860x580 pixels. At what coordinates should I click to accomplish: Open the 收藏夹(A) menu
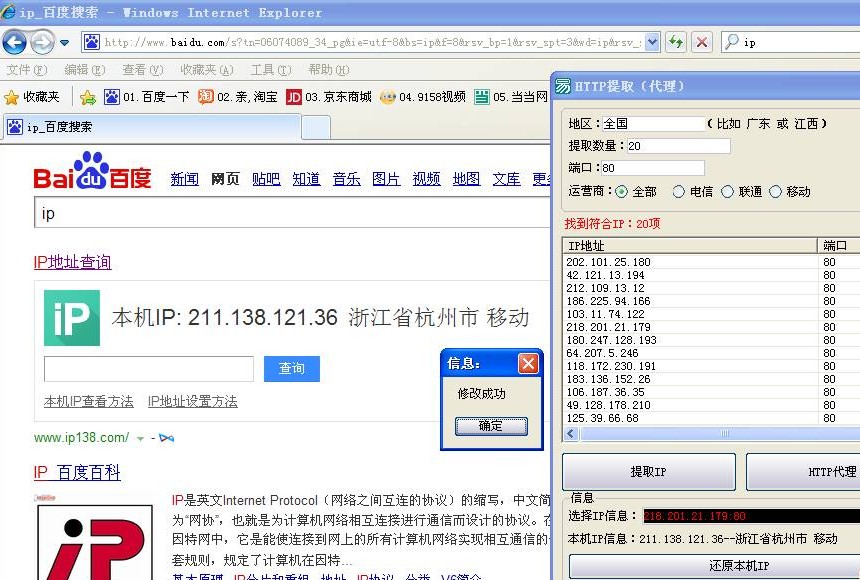pos(207,70)
